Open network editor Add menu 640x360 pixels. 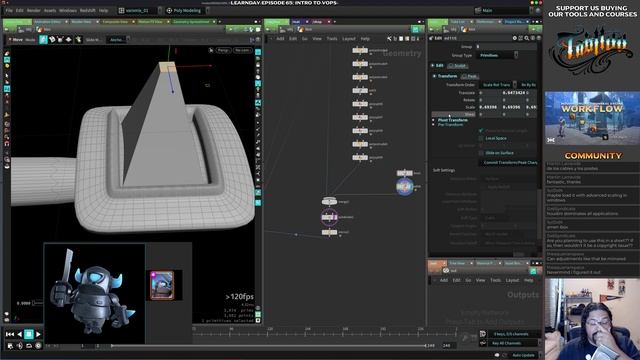[x=280, y=39]
